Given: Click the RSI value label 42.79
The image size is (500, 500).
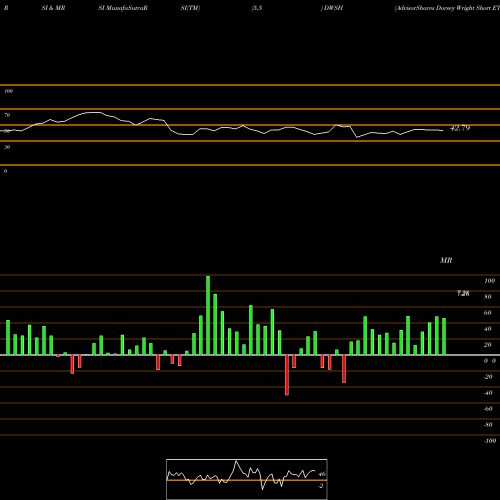Looking at the screenshot, I should [460, 128].
